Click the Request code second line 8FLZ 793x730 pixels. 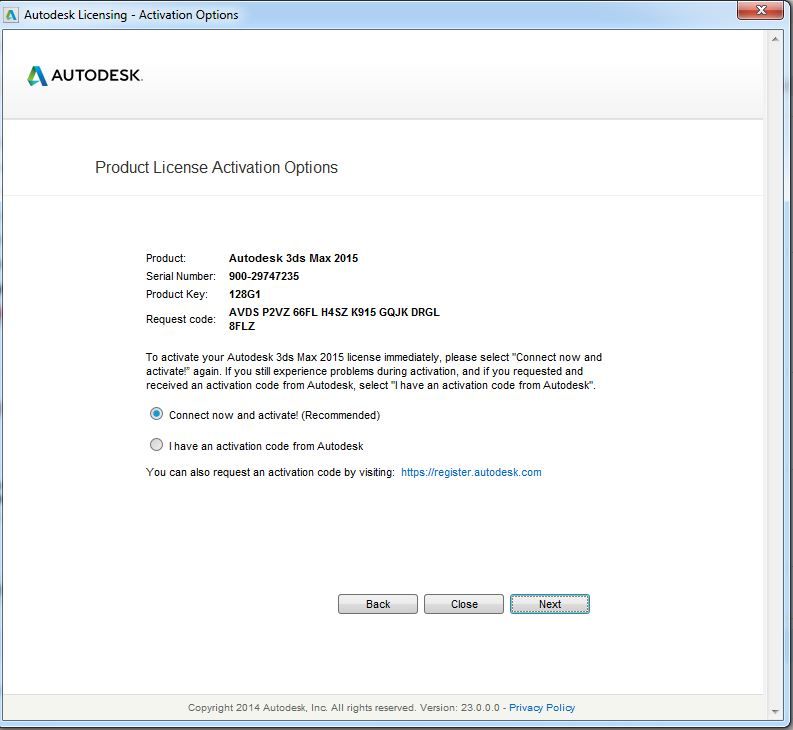click(x=242, y=326)
